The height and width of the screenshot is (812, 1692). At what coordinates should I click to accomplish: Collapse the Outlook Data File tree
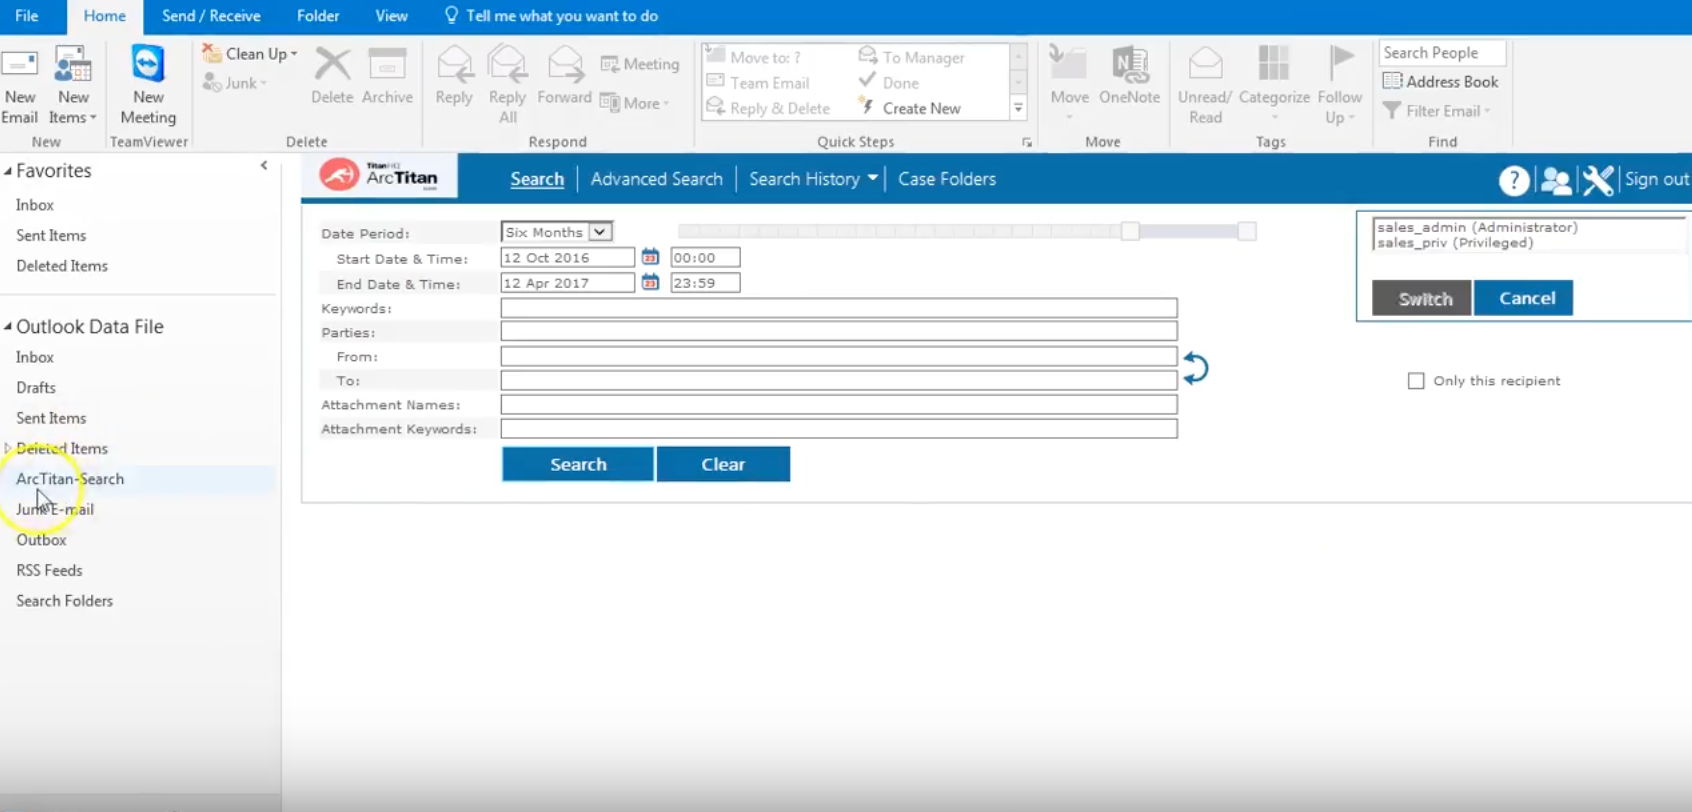[8, 326]
